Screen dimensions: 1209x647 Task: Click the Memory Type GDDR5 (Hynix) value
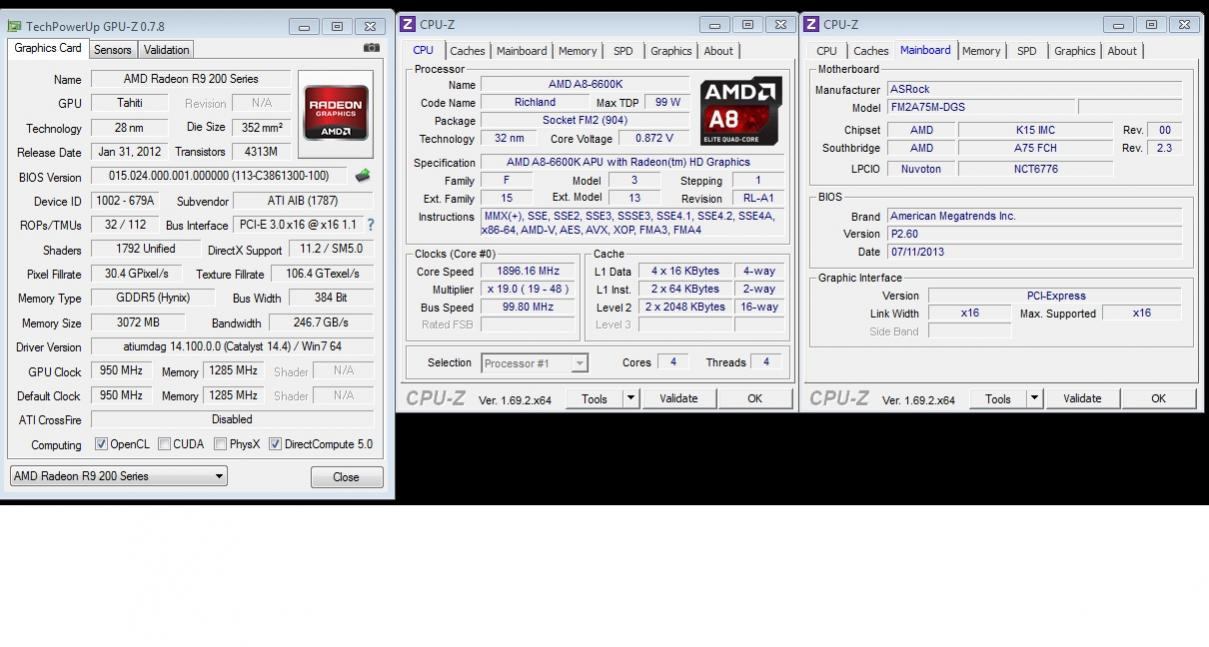(153, 297)
